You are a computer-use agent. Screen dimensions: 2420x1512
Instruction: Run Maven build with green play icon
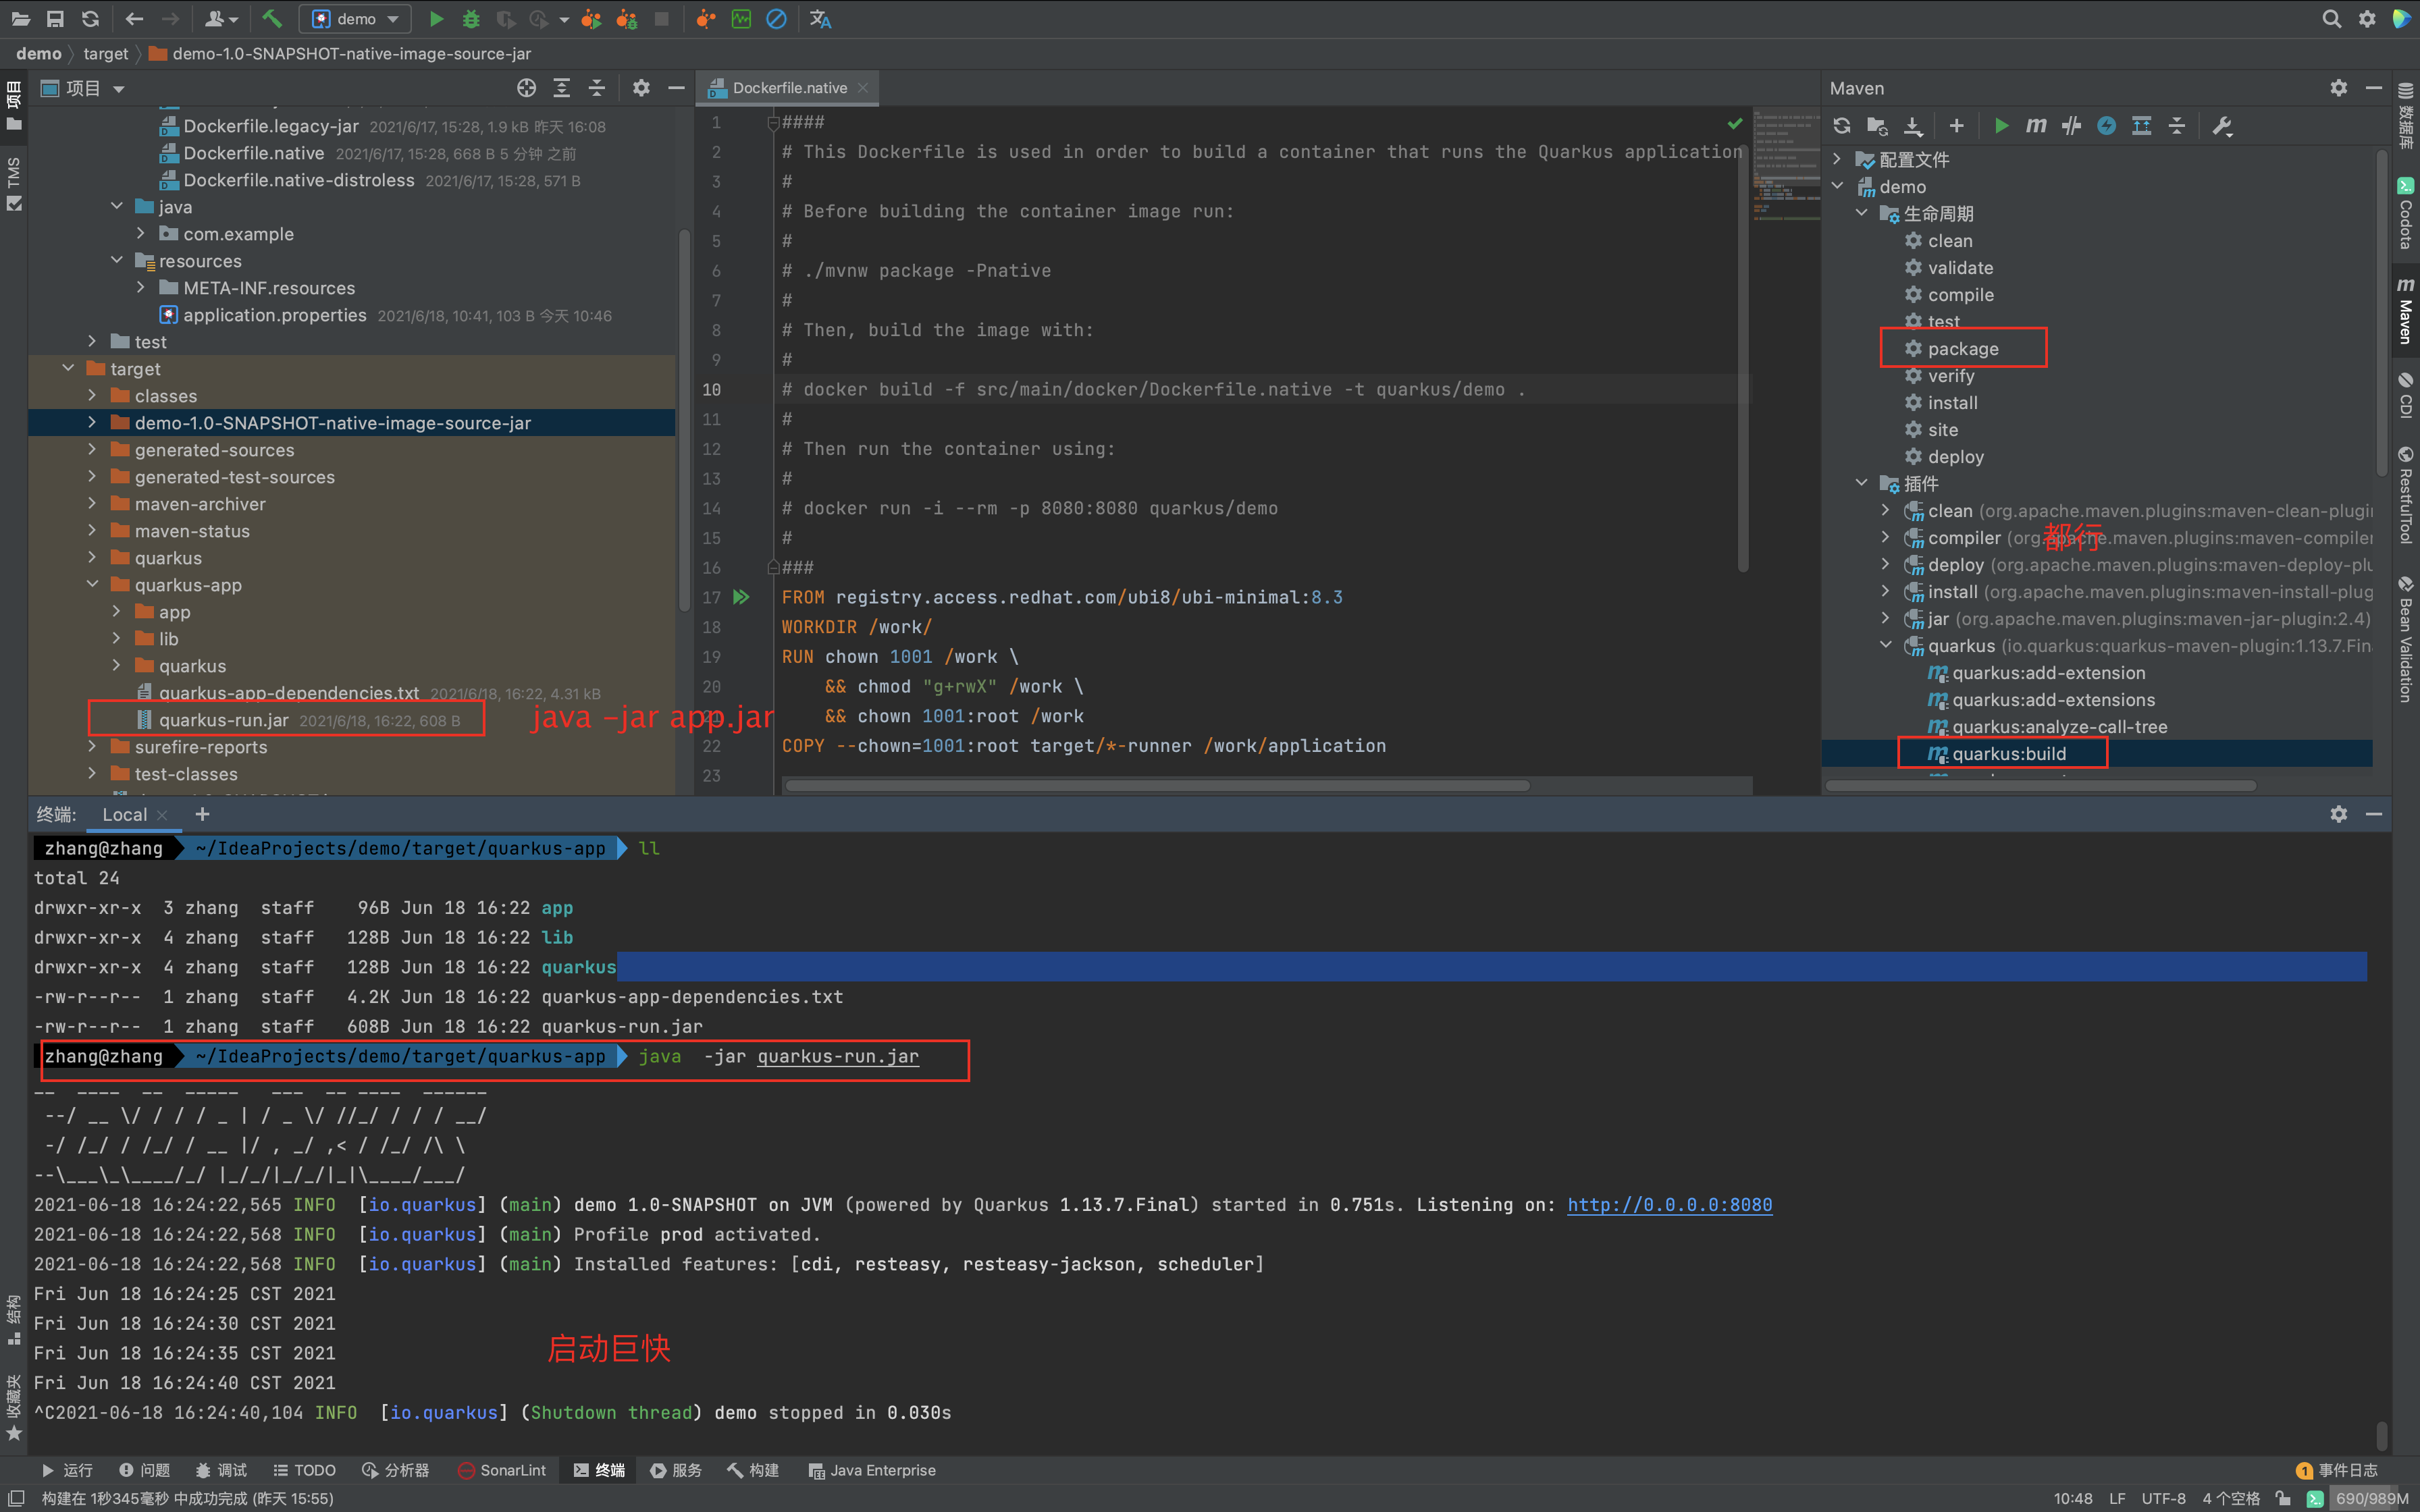coord(2001,126)
